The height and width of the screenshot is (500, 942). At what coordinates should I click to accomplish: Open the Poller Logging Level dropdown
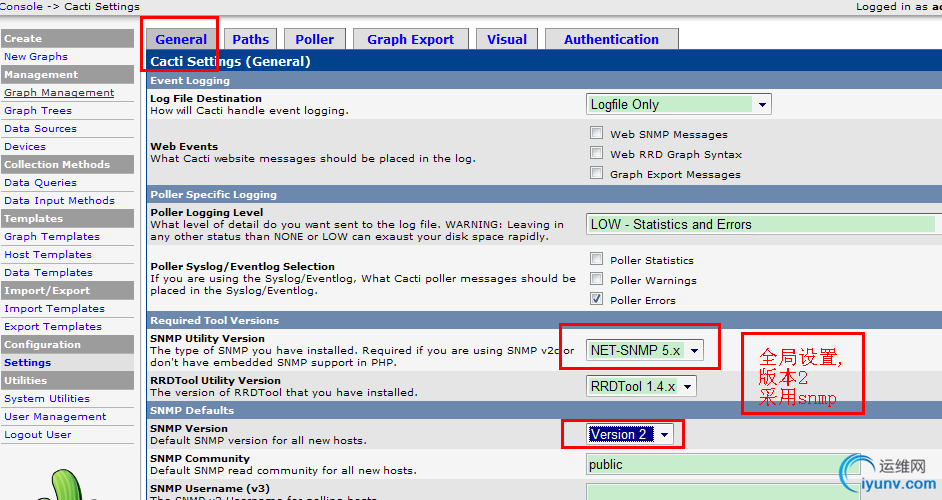click(x=764, y=224)
